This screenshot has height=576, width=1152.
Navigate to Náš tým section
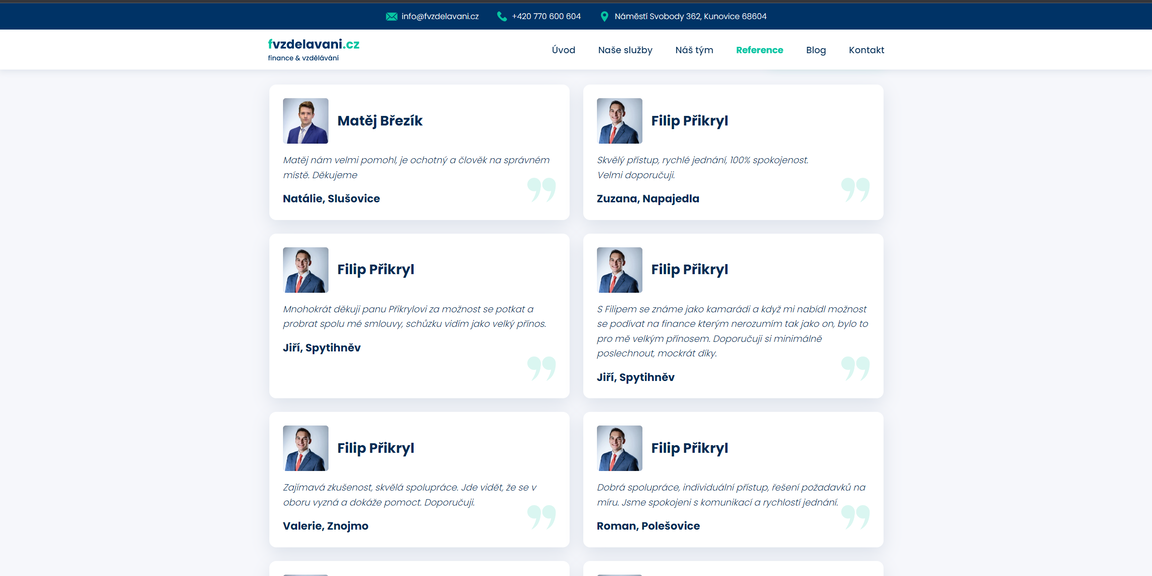[694, 50]
